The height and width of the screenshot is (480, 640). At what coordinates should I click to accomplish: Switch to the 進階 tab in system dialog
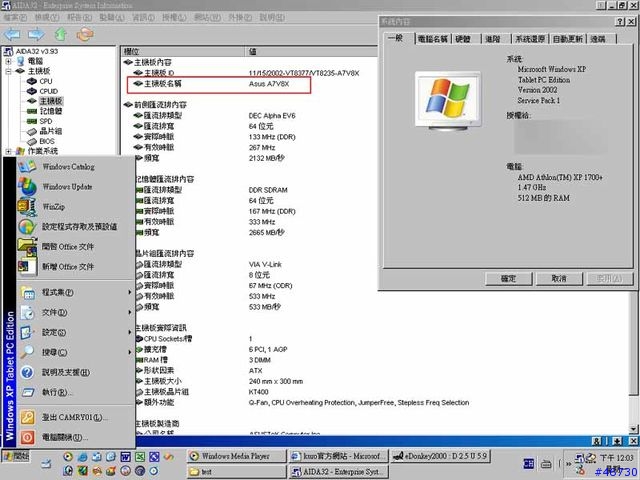click(x=493, y=39)
